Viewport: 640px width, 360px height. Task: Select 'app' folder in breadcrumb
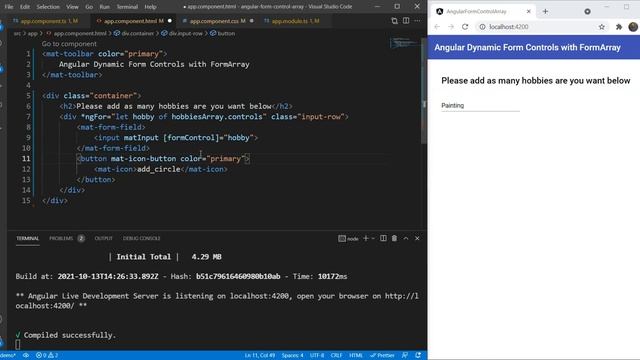[33, 33]
